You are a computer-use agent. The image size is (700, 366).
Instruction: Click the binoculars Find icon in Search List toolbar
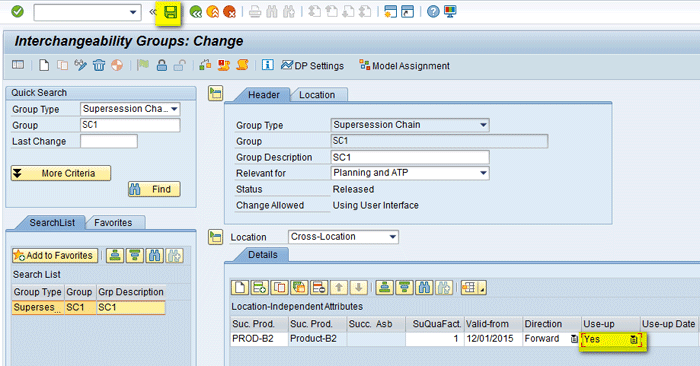(x=154, y=256)
